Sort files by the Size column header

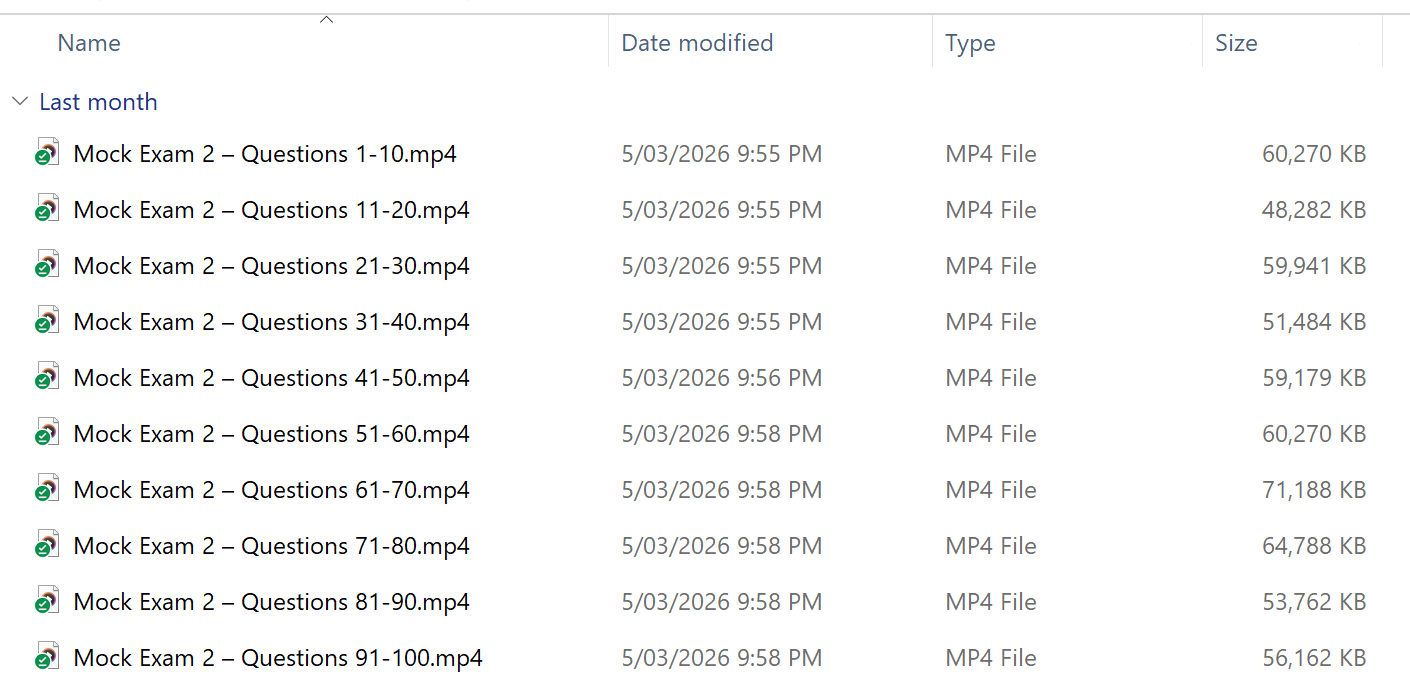[1236, 43]
